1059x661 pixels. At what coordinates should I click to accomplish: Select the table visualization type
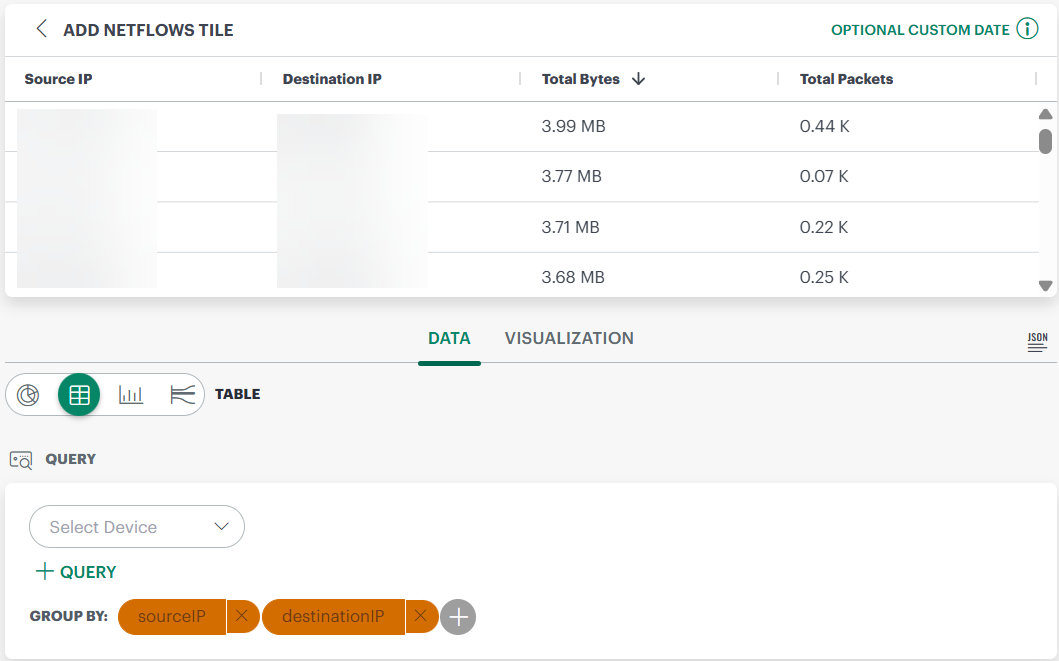[79, 395]
